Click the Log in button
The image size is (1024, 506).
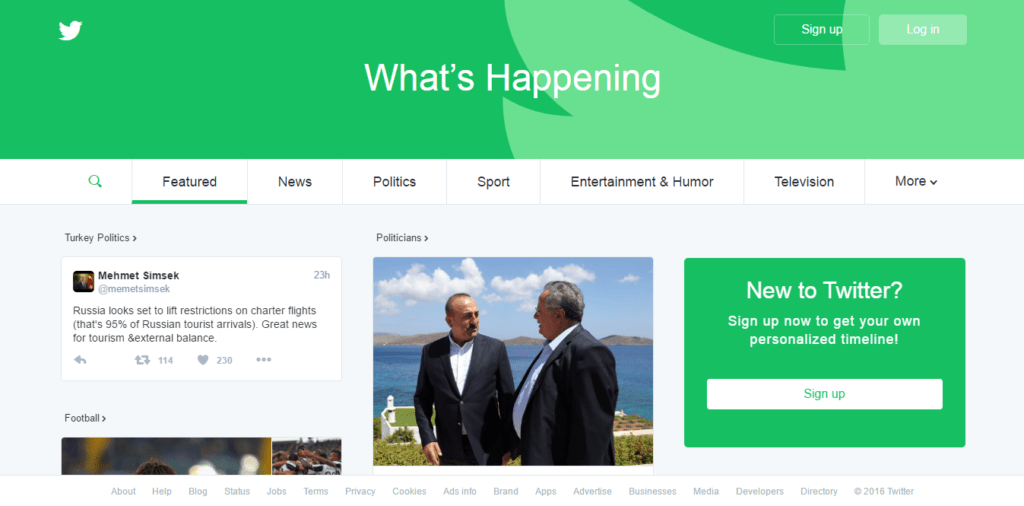click(923, 29)
